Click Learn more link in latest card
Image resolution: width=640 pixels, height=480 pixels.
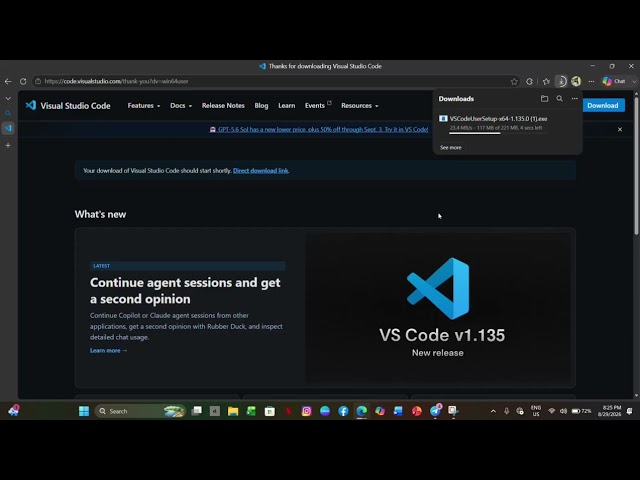point(109,350)
